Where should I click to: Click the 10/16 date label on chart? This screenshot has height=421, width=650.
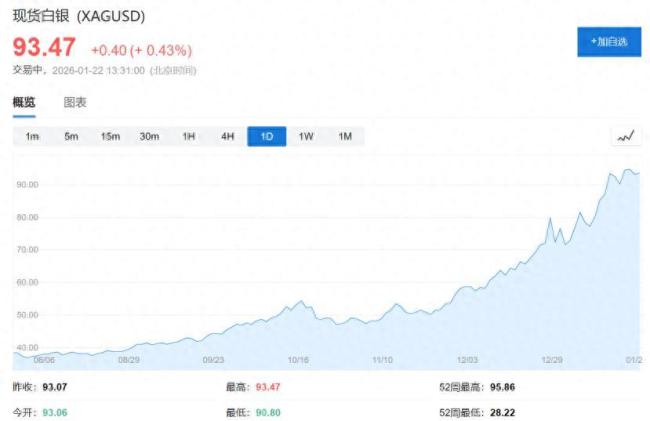coord(298,357)
